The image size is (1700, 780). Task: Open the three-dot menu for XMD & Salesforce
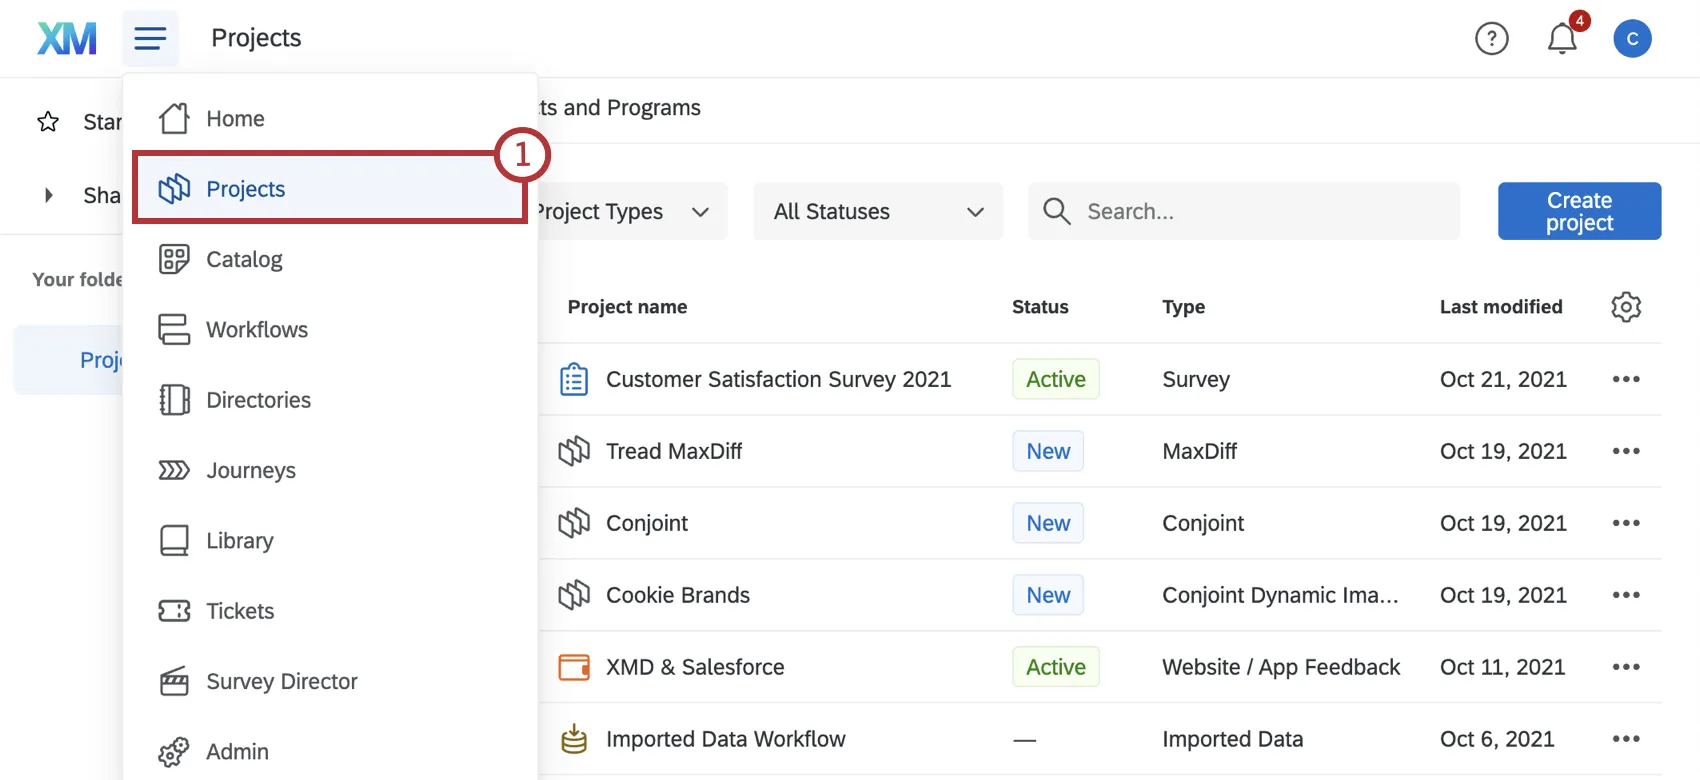coord(1626,667)
